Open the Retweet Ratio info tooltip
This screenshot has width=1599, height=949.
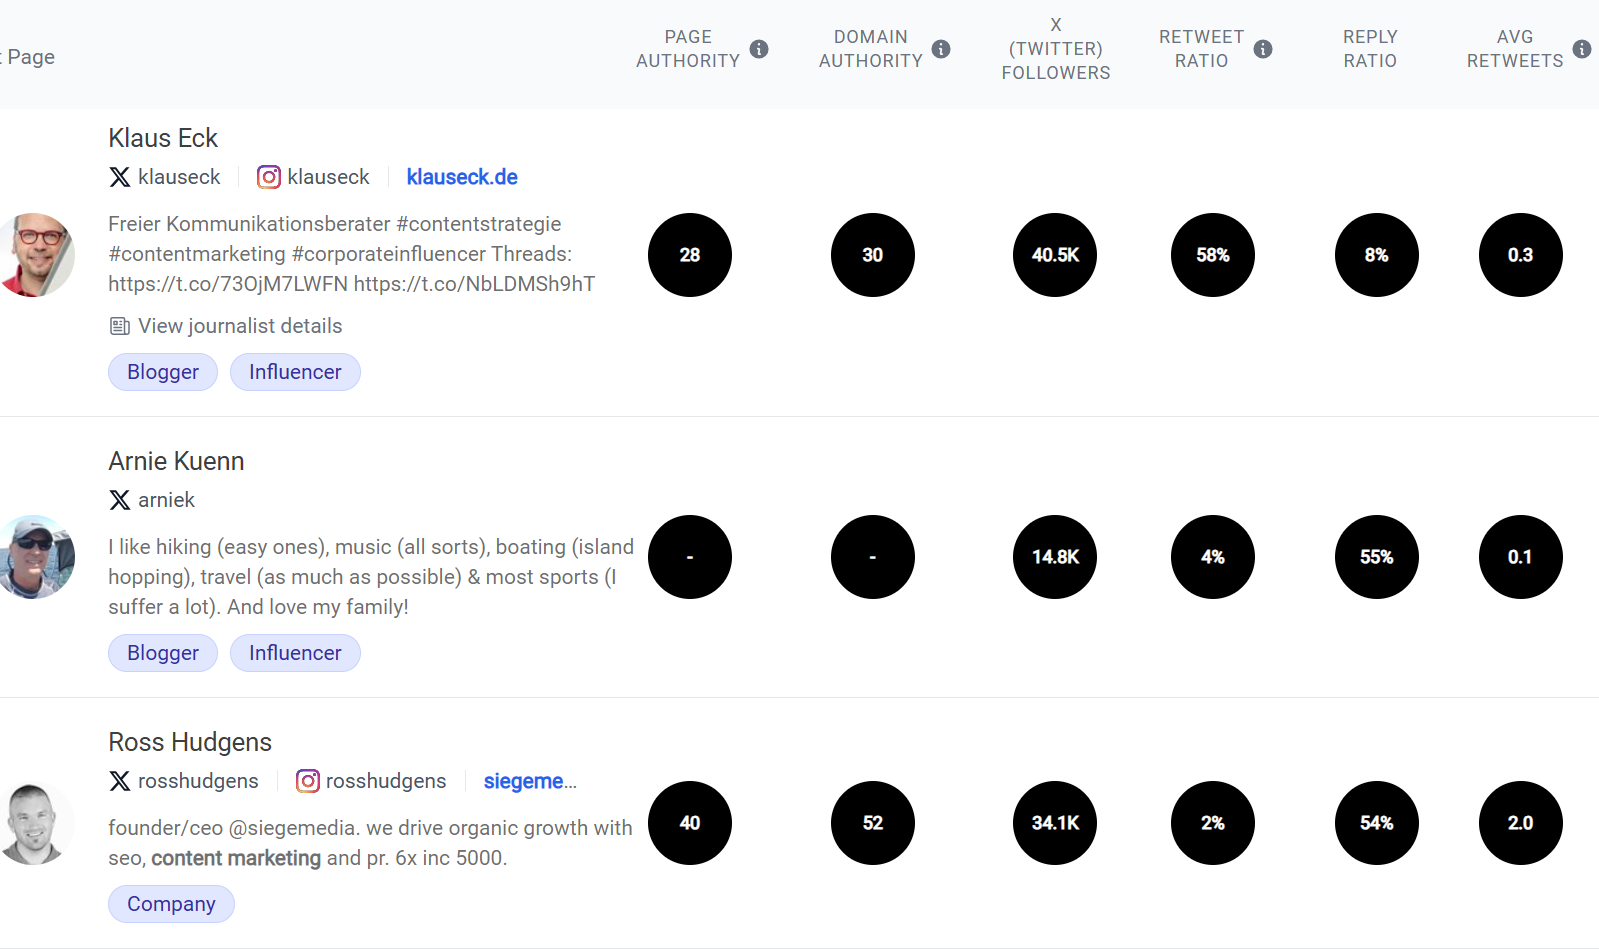1265,48
